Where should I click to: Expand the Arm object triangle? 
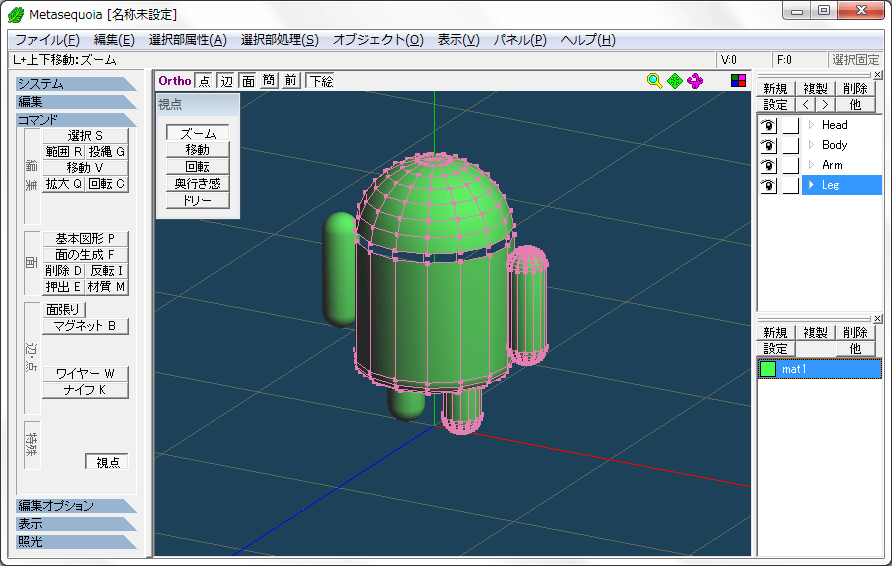coord(811,164)
